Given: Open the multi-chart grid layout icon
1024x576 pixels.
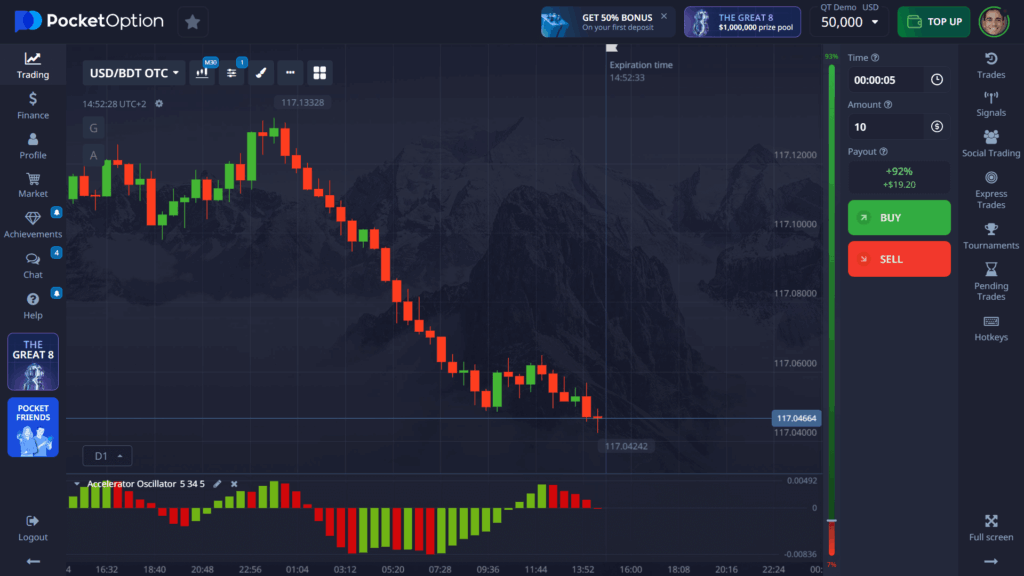Looking at the screenshot, I should pos(320,73).
